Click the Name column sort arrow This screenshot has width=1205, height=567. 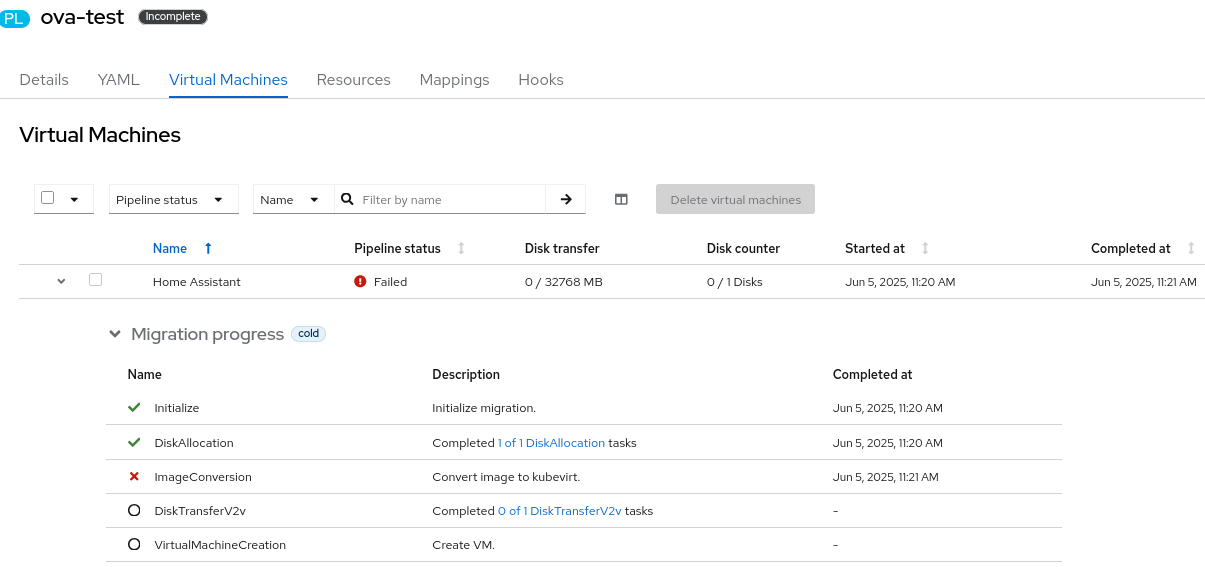point(208,248)
